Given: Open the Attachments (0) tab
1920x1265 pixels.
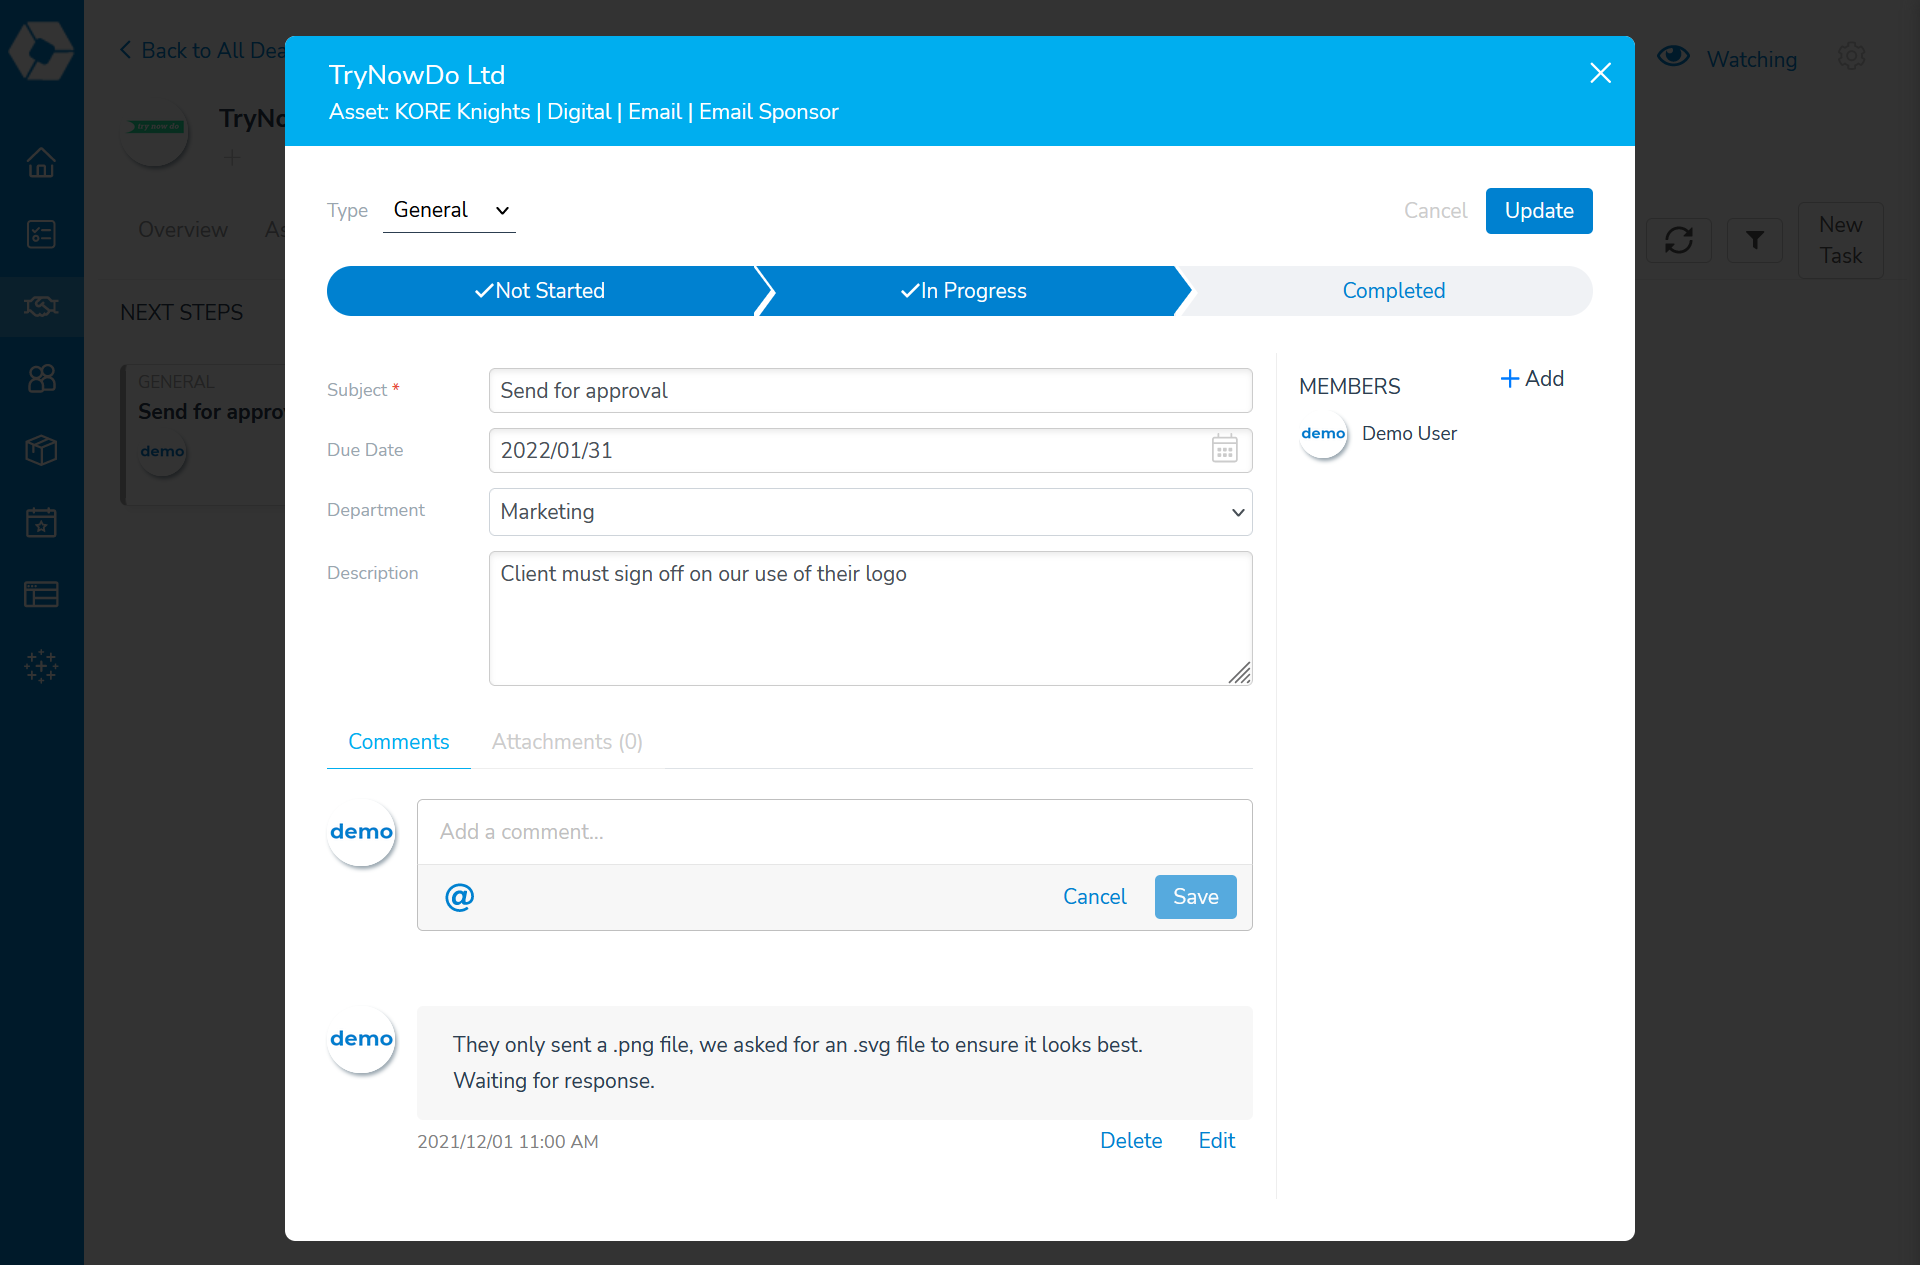Looking at the screenshot, I should click(x=567, y=742).
